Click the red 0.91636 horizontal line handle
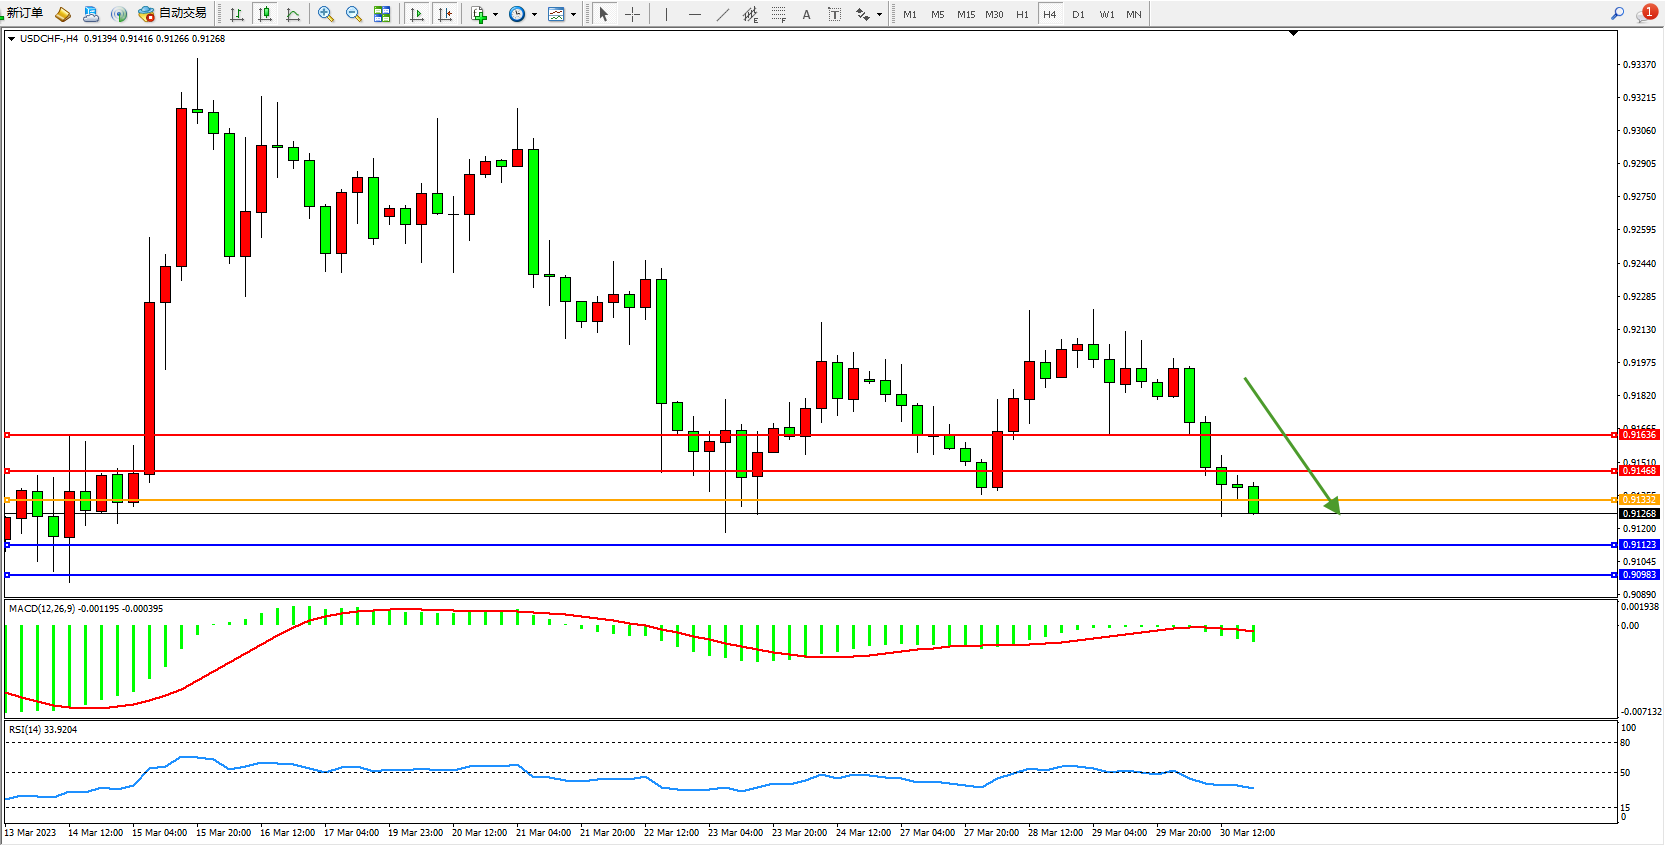Screen dimensions: 1665x846 (x=8, y=435)
